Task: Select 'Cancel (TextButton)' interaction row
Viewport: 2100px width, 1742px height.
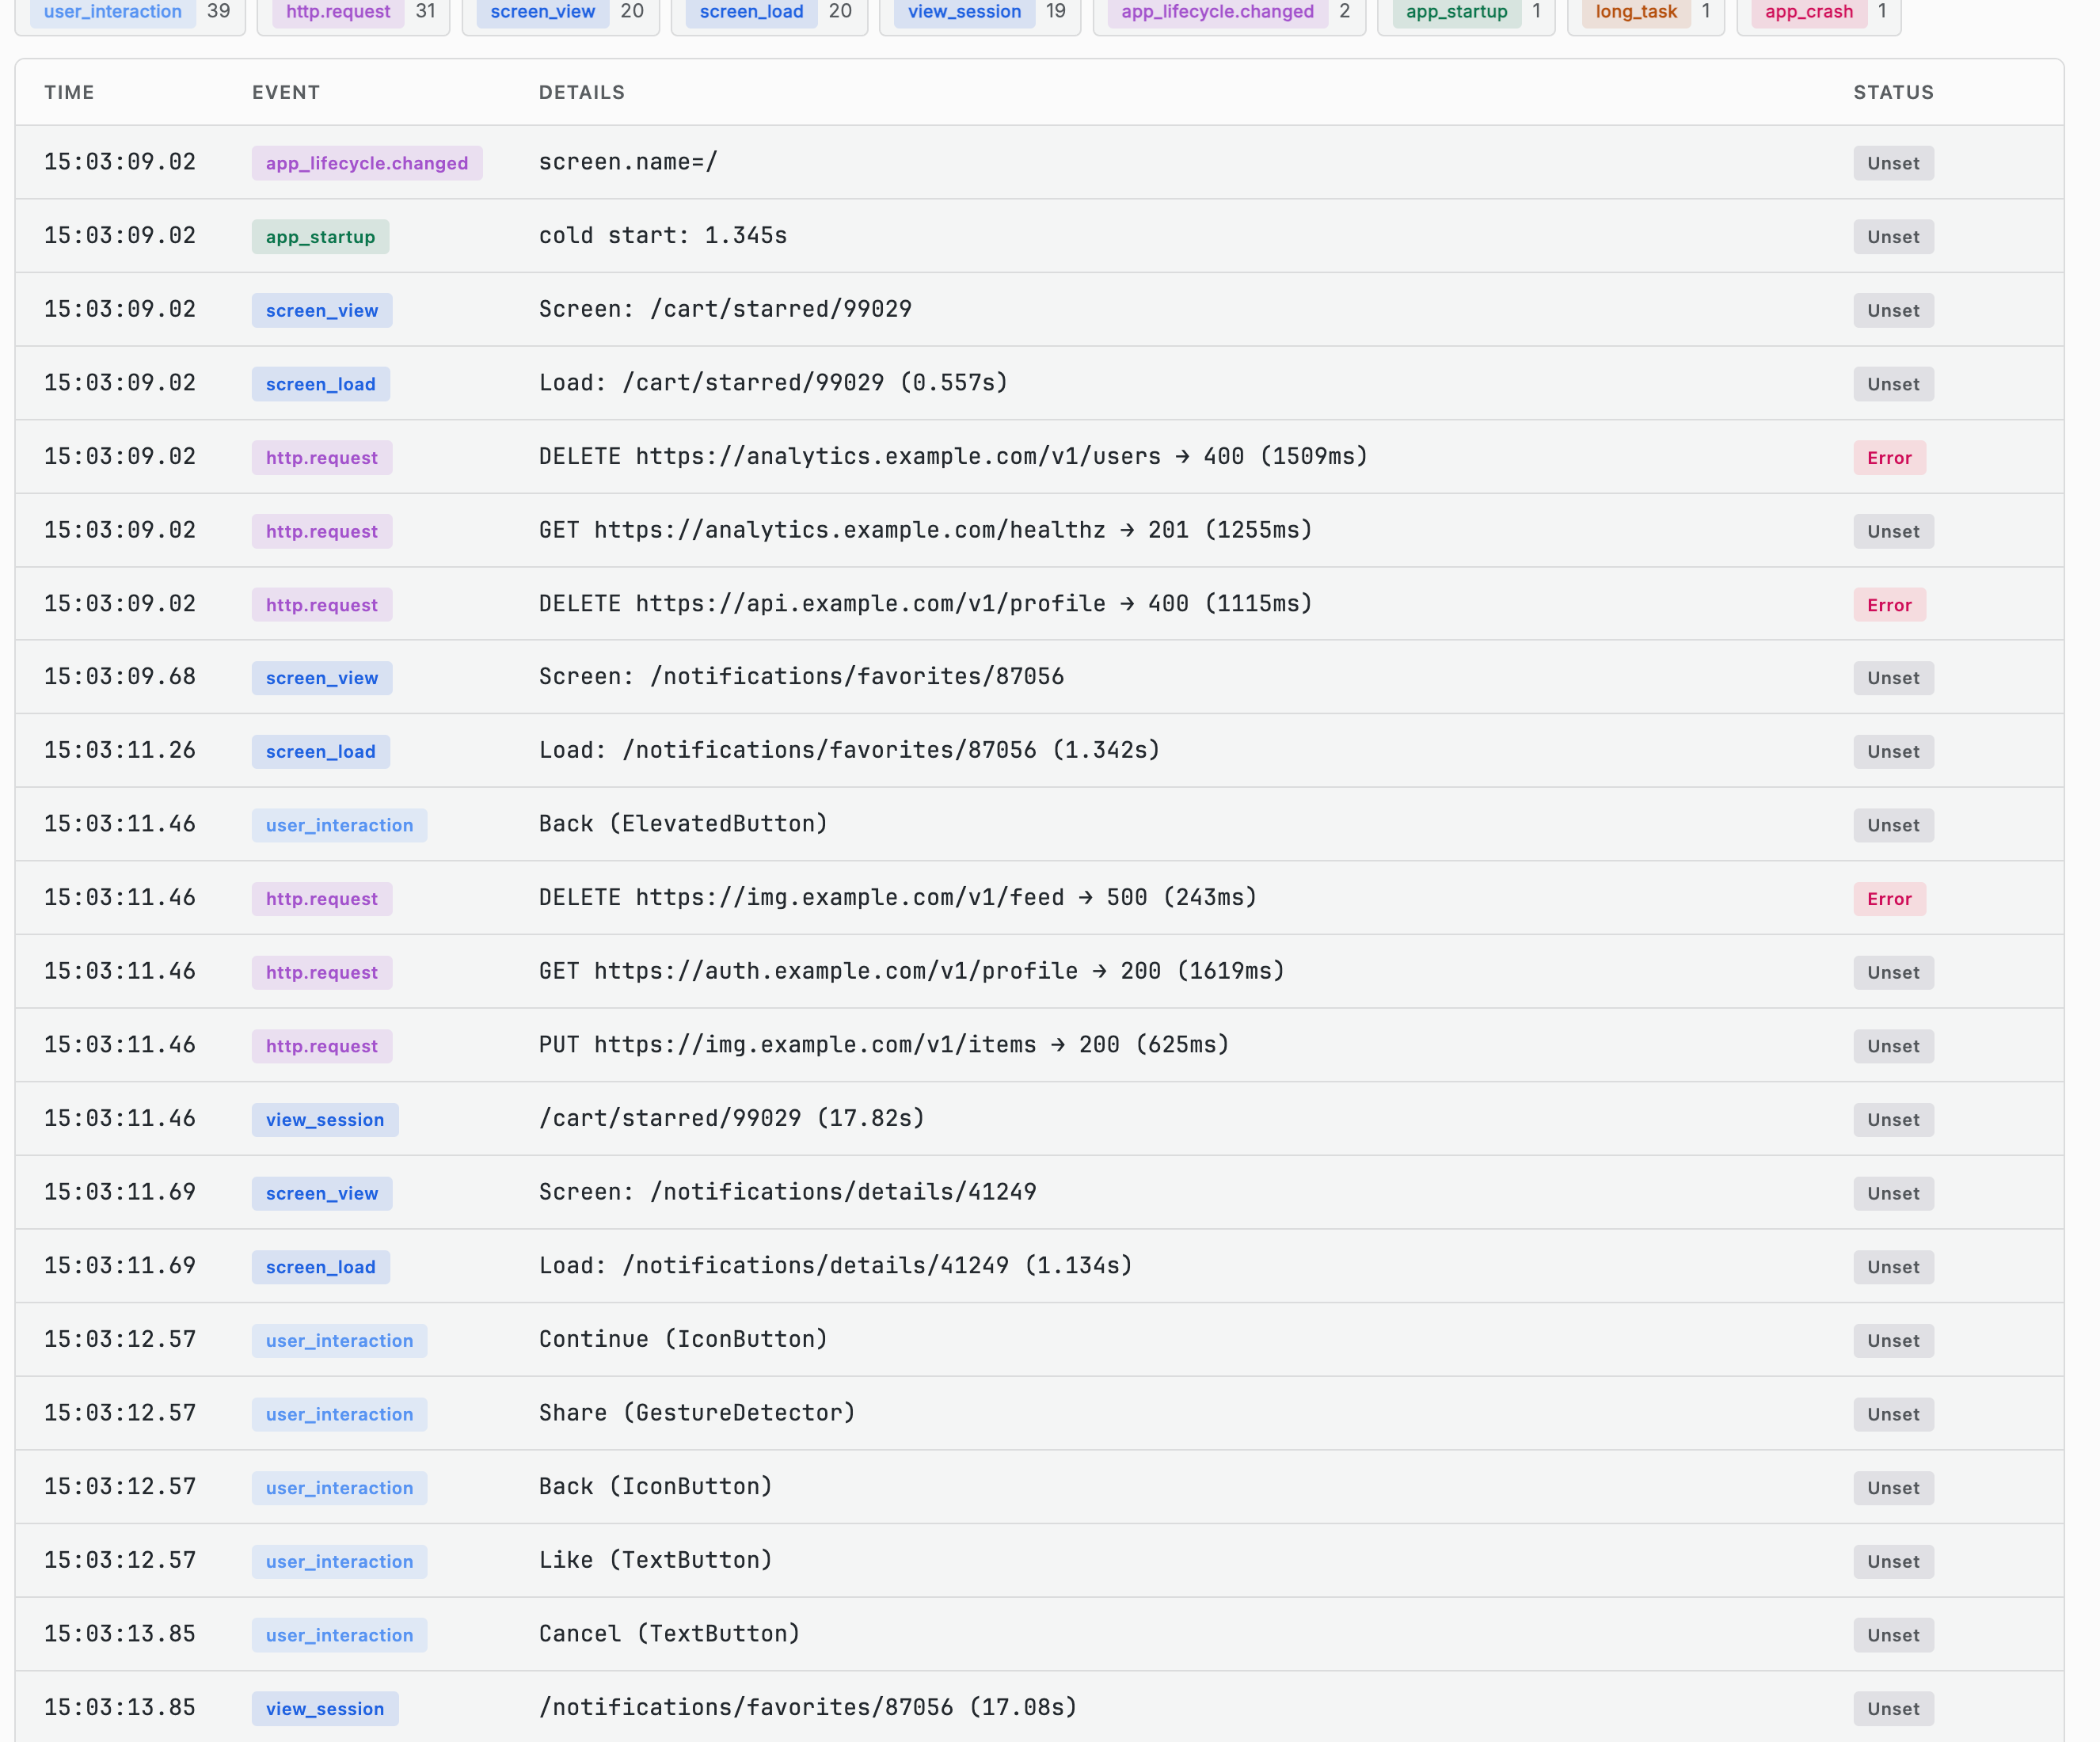Action: 1039,1634
